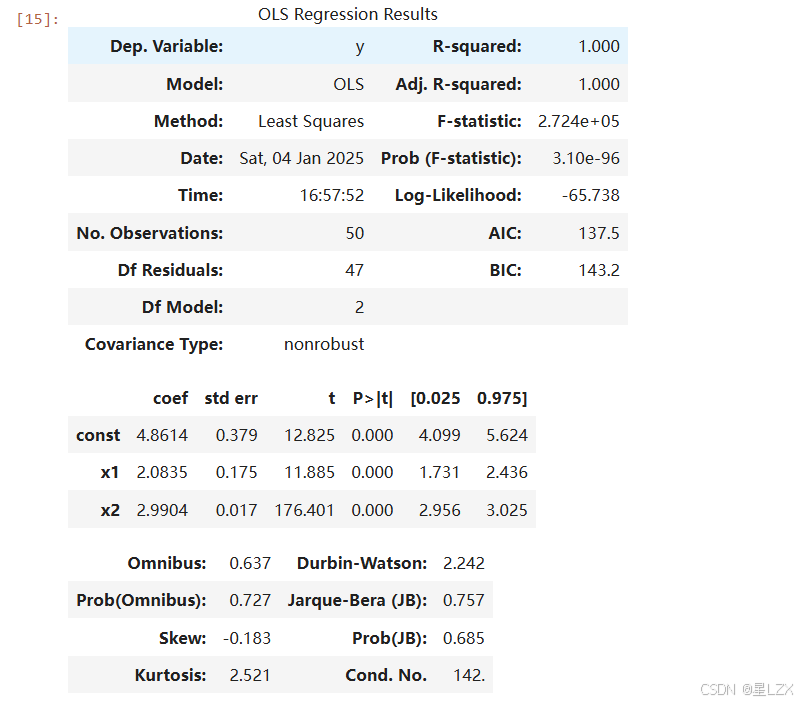Viewport: 799px width, 703px height.
Task: Click the 'Df Model:' label
Action: pos(182,307)
